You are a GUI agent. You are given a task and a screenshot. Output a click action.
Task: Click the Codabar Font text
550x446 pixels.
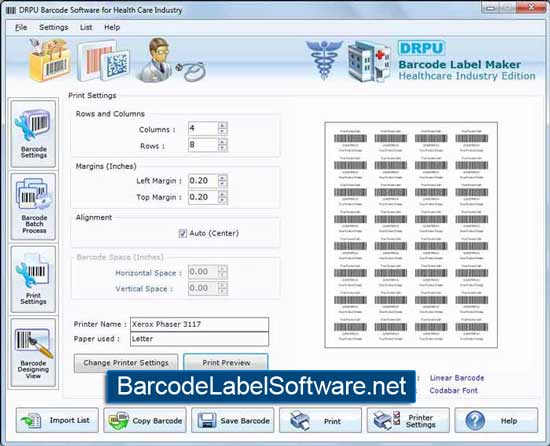[x=454, y=391]
